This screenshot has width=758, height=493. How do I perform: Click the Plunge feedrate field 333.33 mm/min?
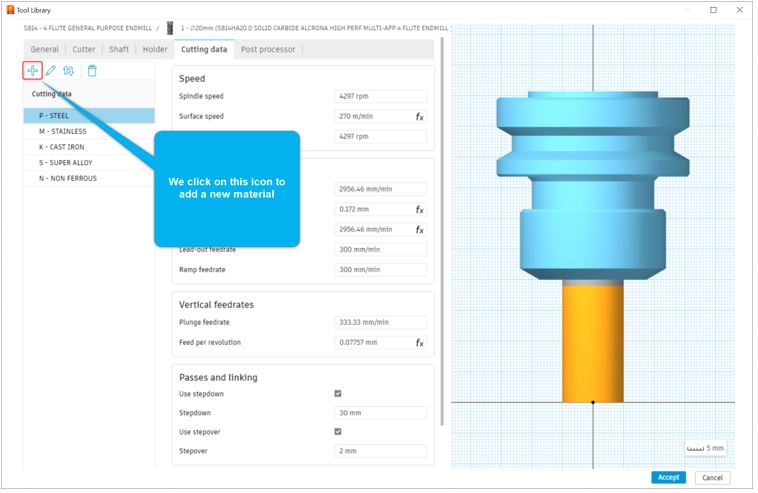click(x=380, y=322)
